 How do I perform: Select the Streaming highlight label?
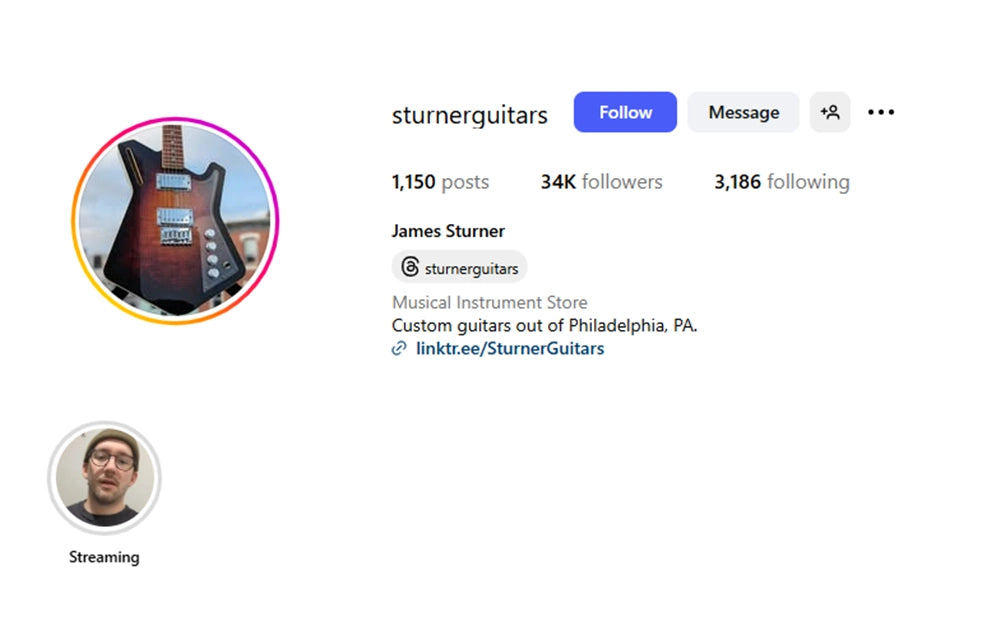click(104, 557)
